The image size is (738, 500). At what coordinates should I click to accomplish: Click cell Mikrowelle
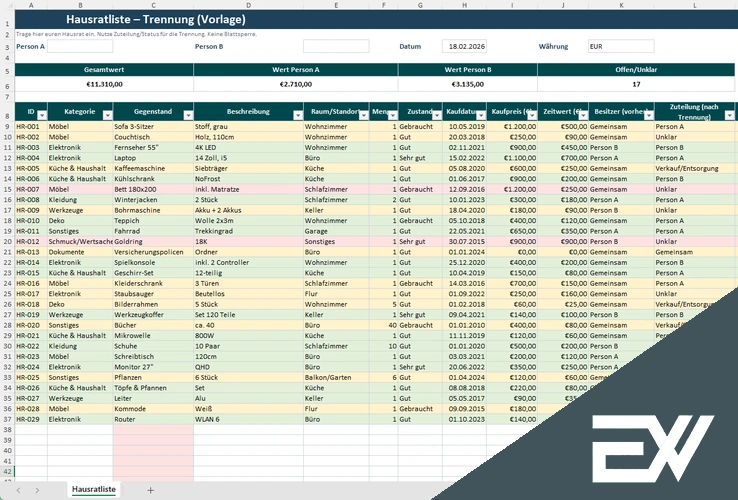[153, 336]
